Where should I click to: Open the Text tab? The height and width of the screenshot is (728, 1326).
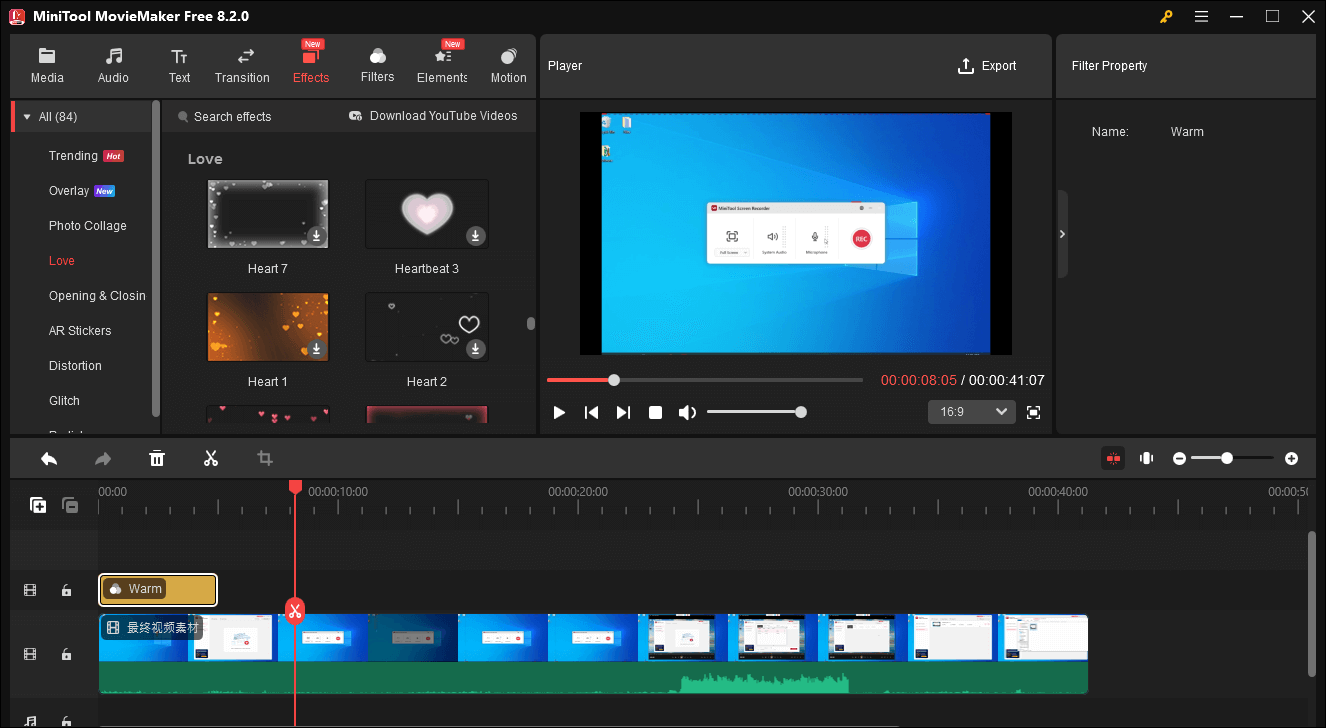click(x=179, y=66)
